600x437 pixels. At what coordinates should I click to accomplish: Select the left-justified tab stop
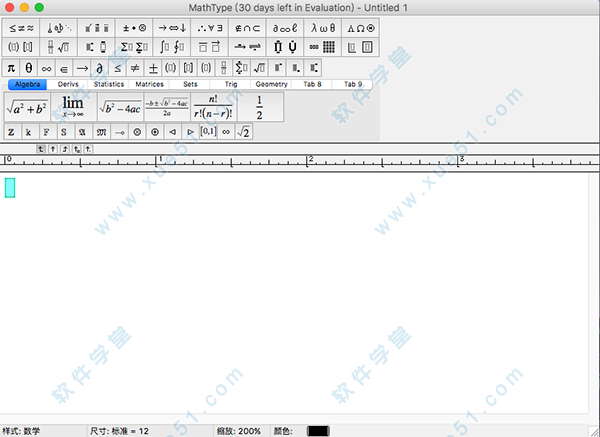click(41, 149)
